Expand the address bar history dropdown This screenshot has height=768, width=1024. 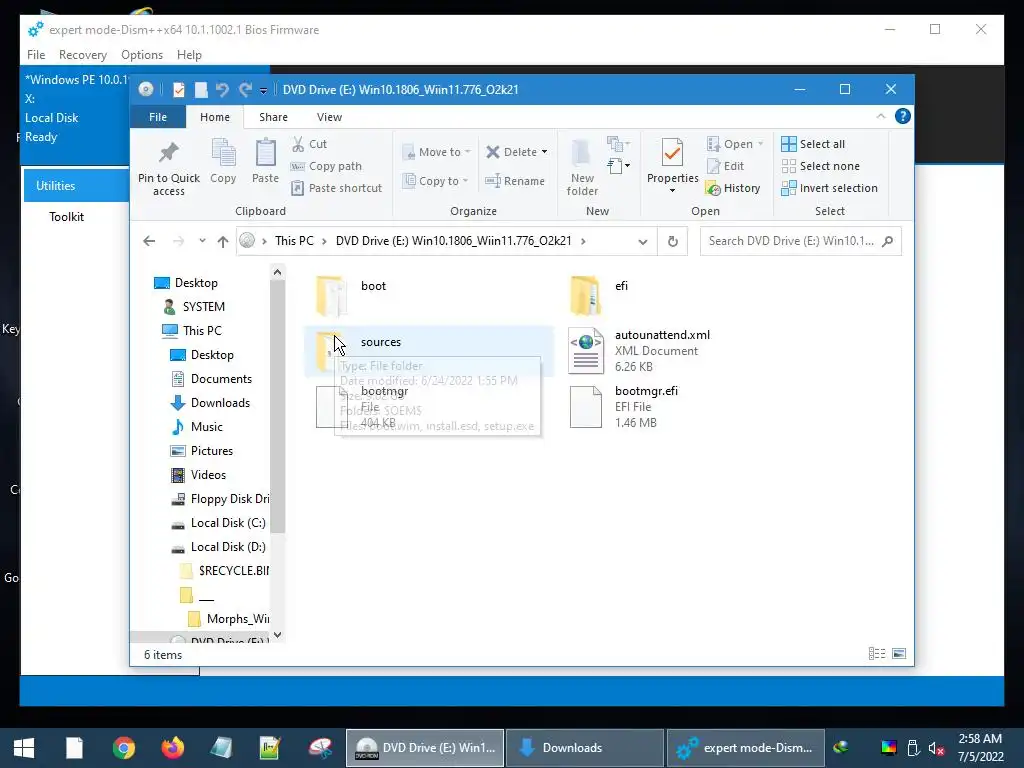(643, 242)
